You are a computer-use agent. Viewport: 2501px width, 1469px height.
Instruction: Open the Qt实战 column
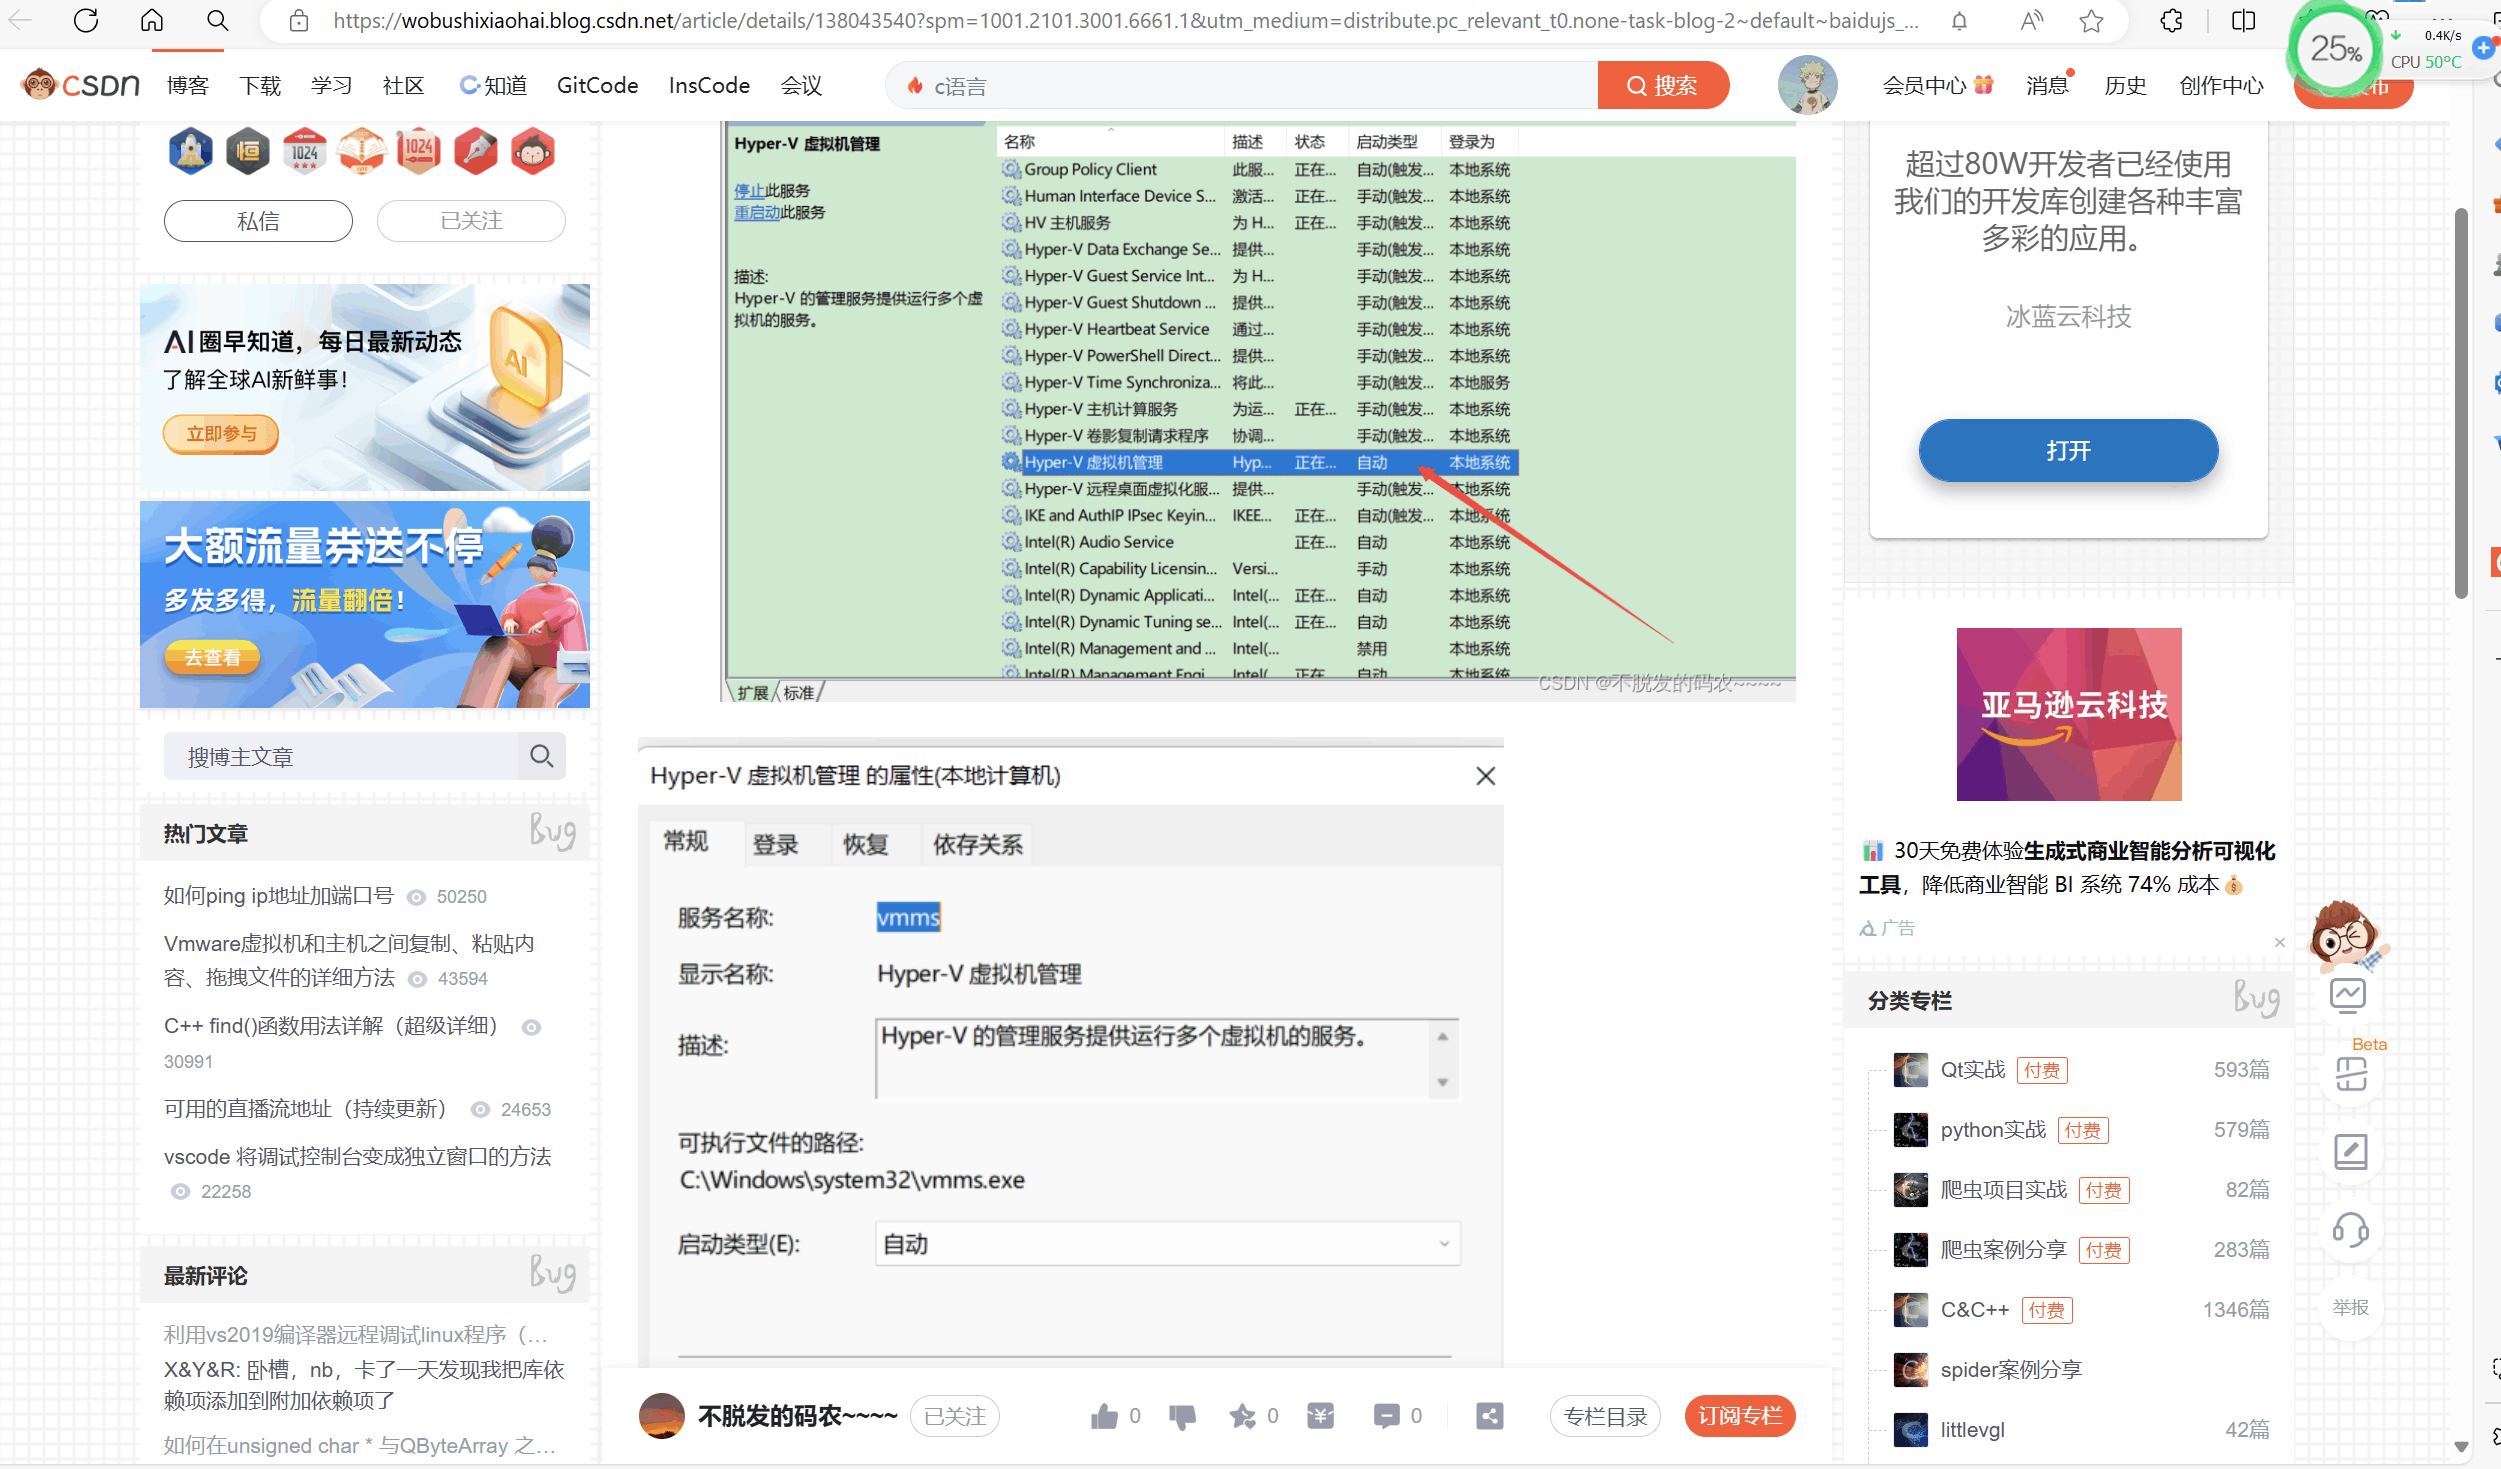(x=1972, y=1070)
